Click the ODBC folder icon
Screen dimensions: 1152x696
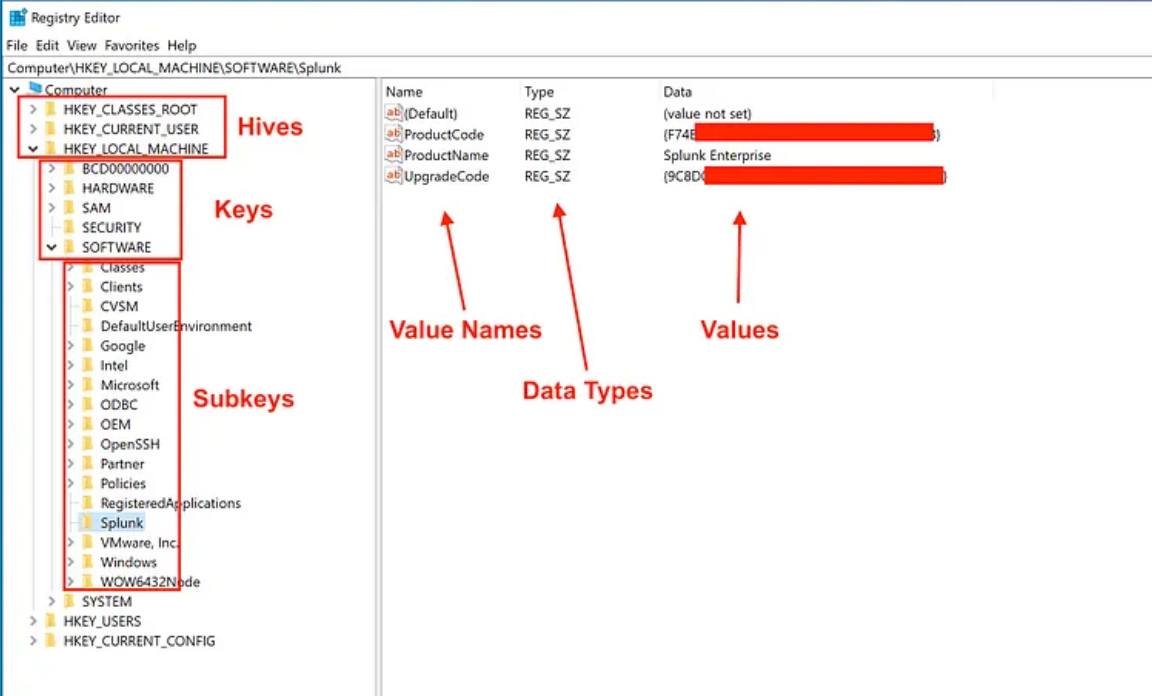87,404
